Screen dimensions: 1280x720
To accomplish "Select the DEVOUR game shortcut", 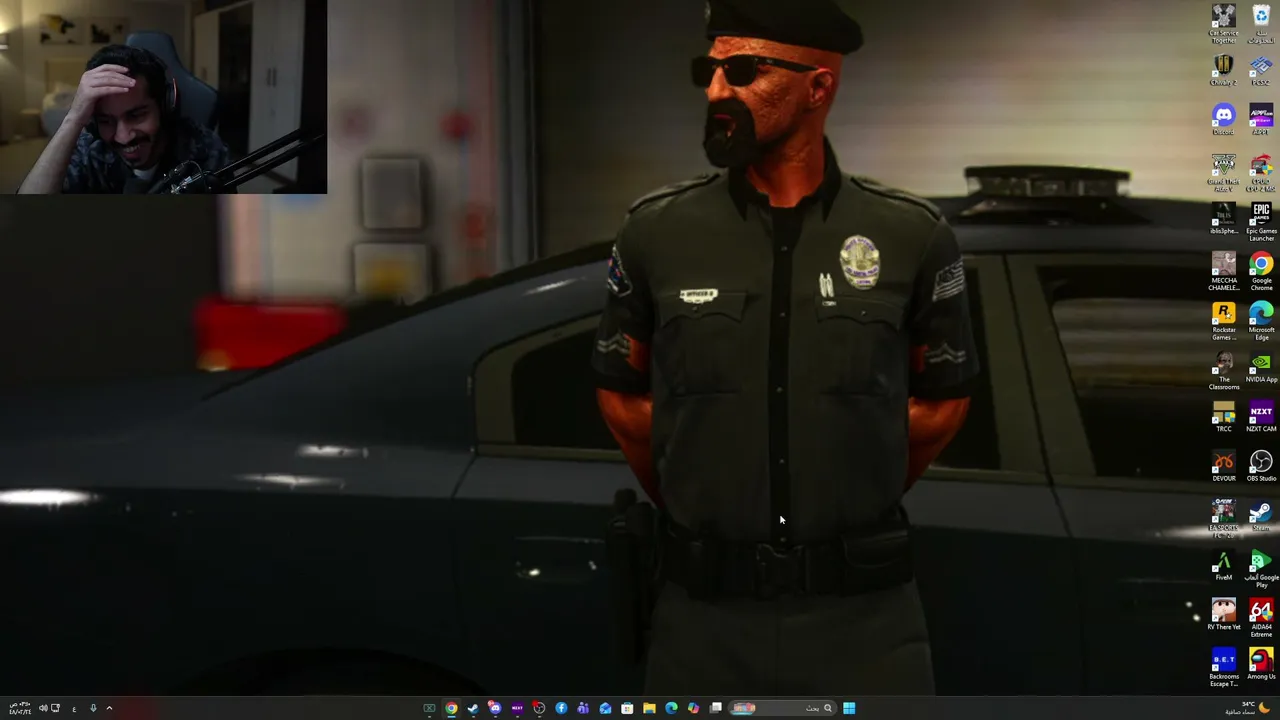I will (1223, 466).
